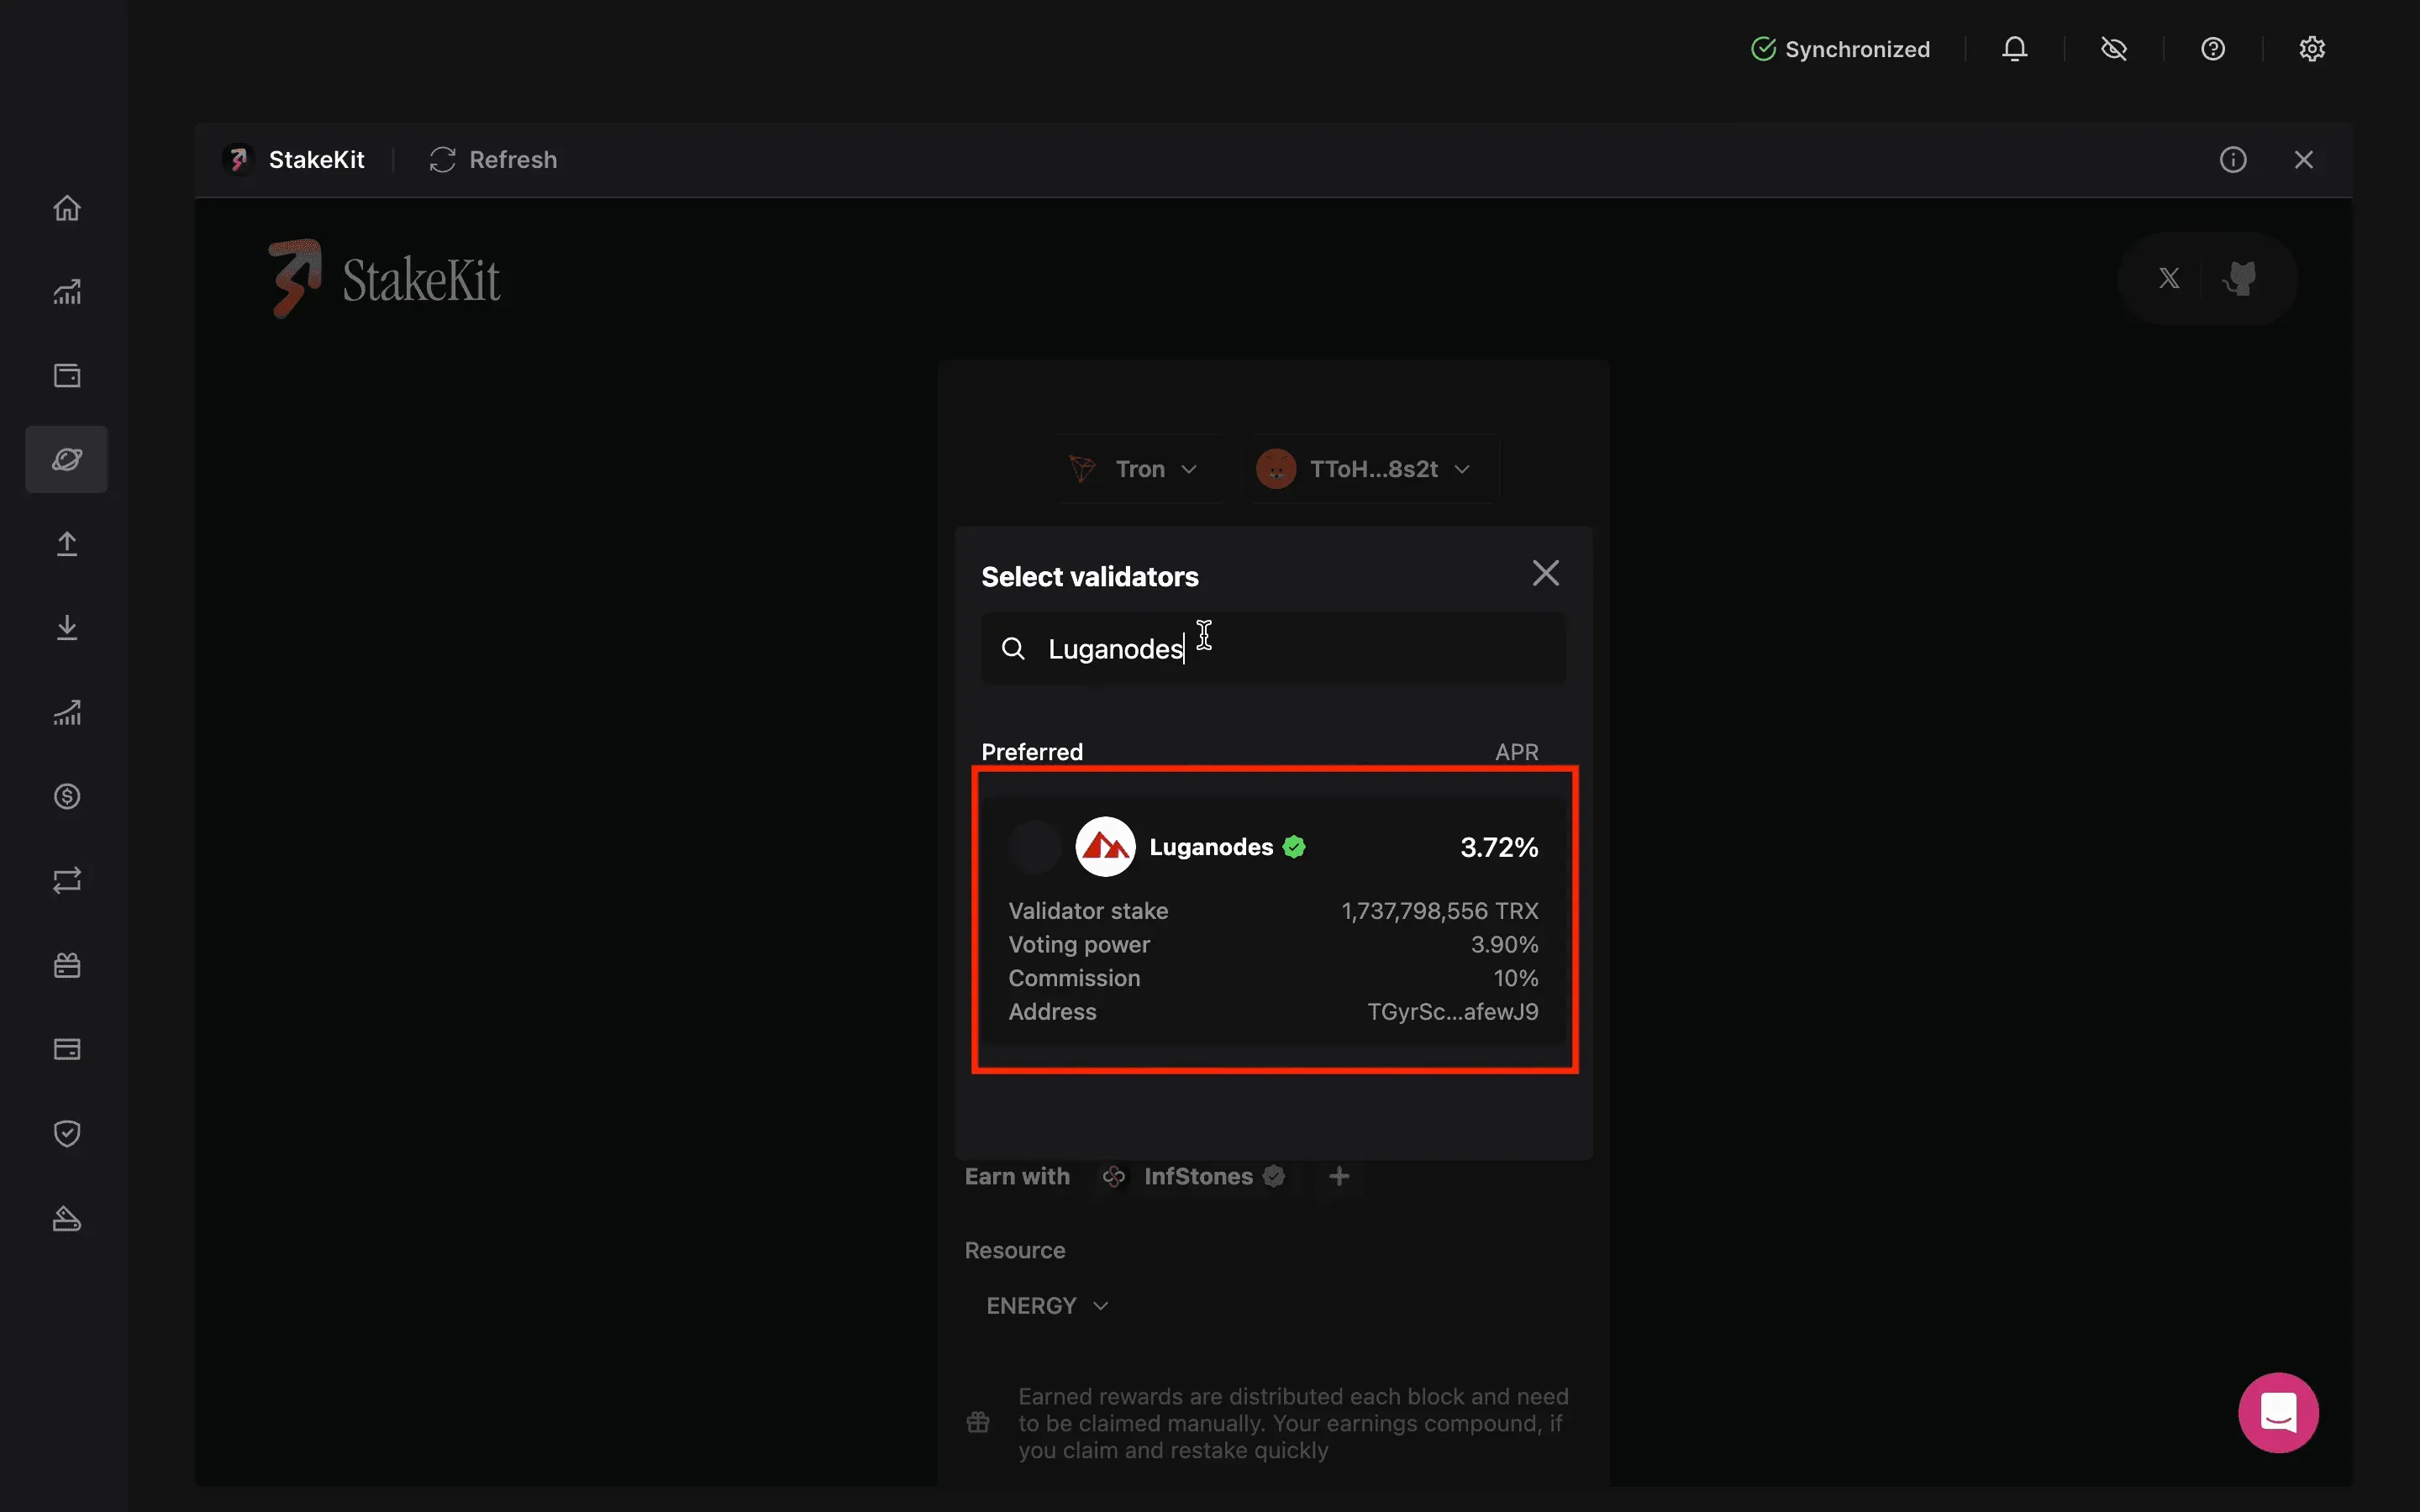The height and width of the screenshot is (1512, 2420).
Task: Open Receive via the download arrow icon
Action: pyautogui.click(x=67, y=627)
